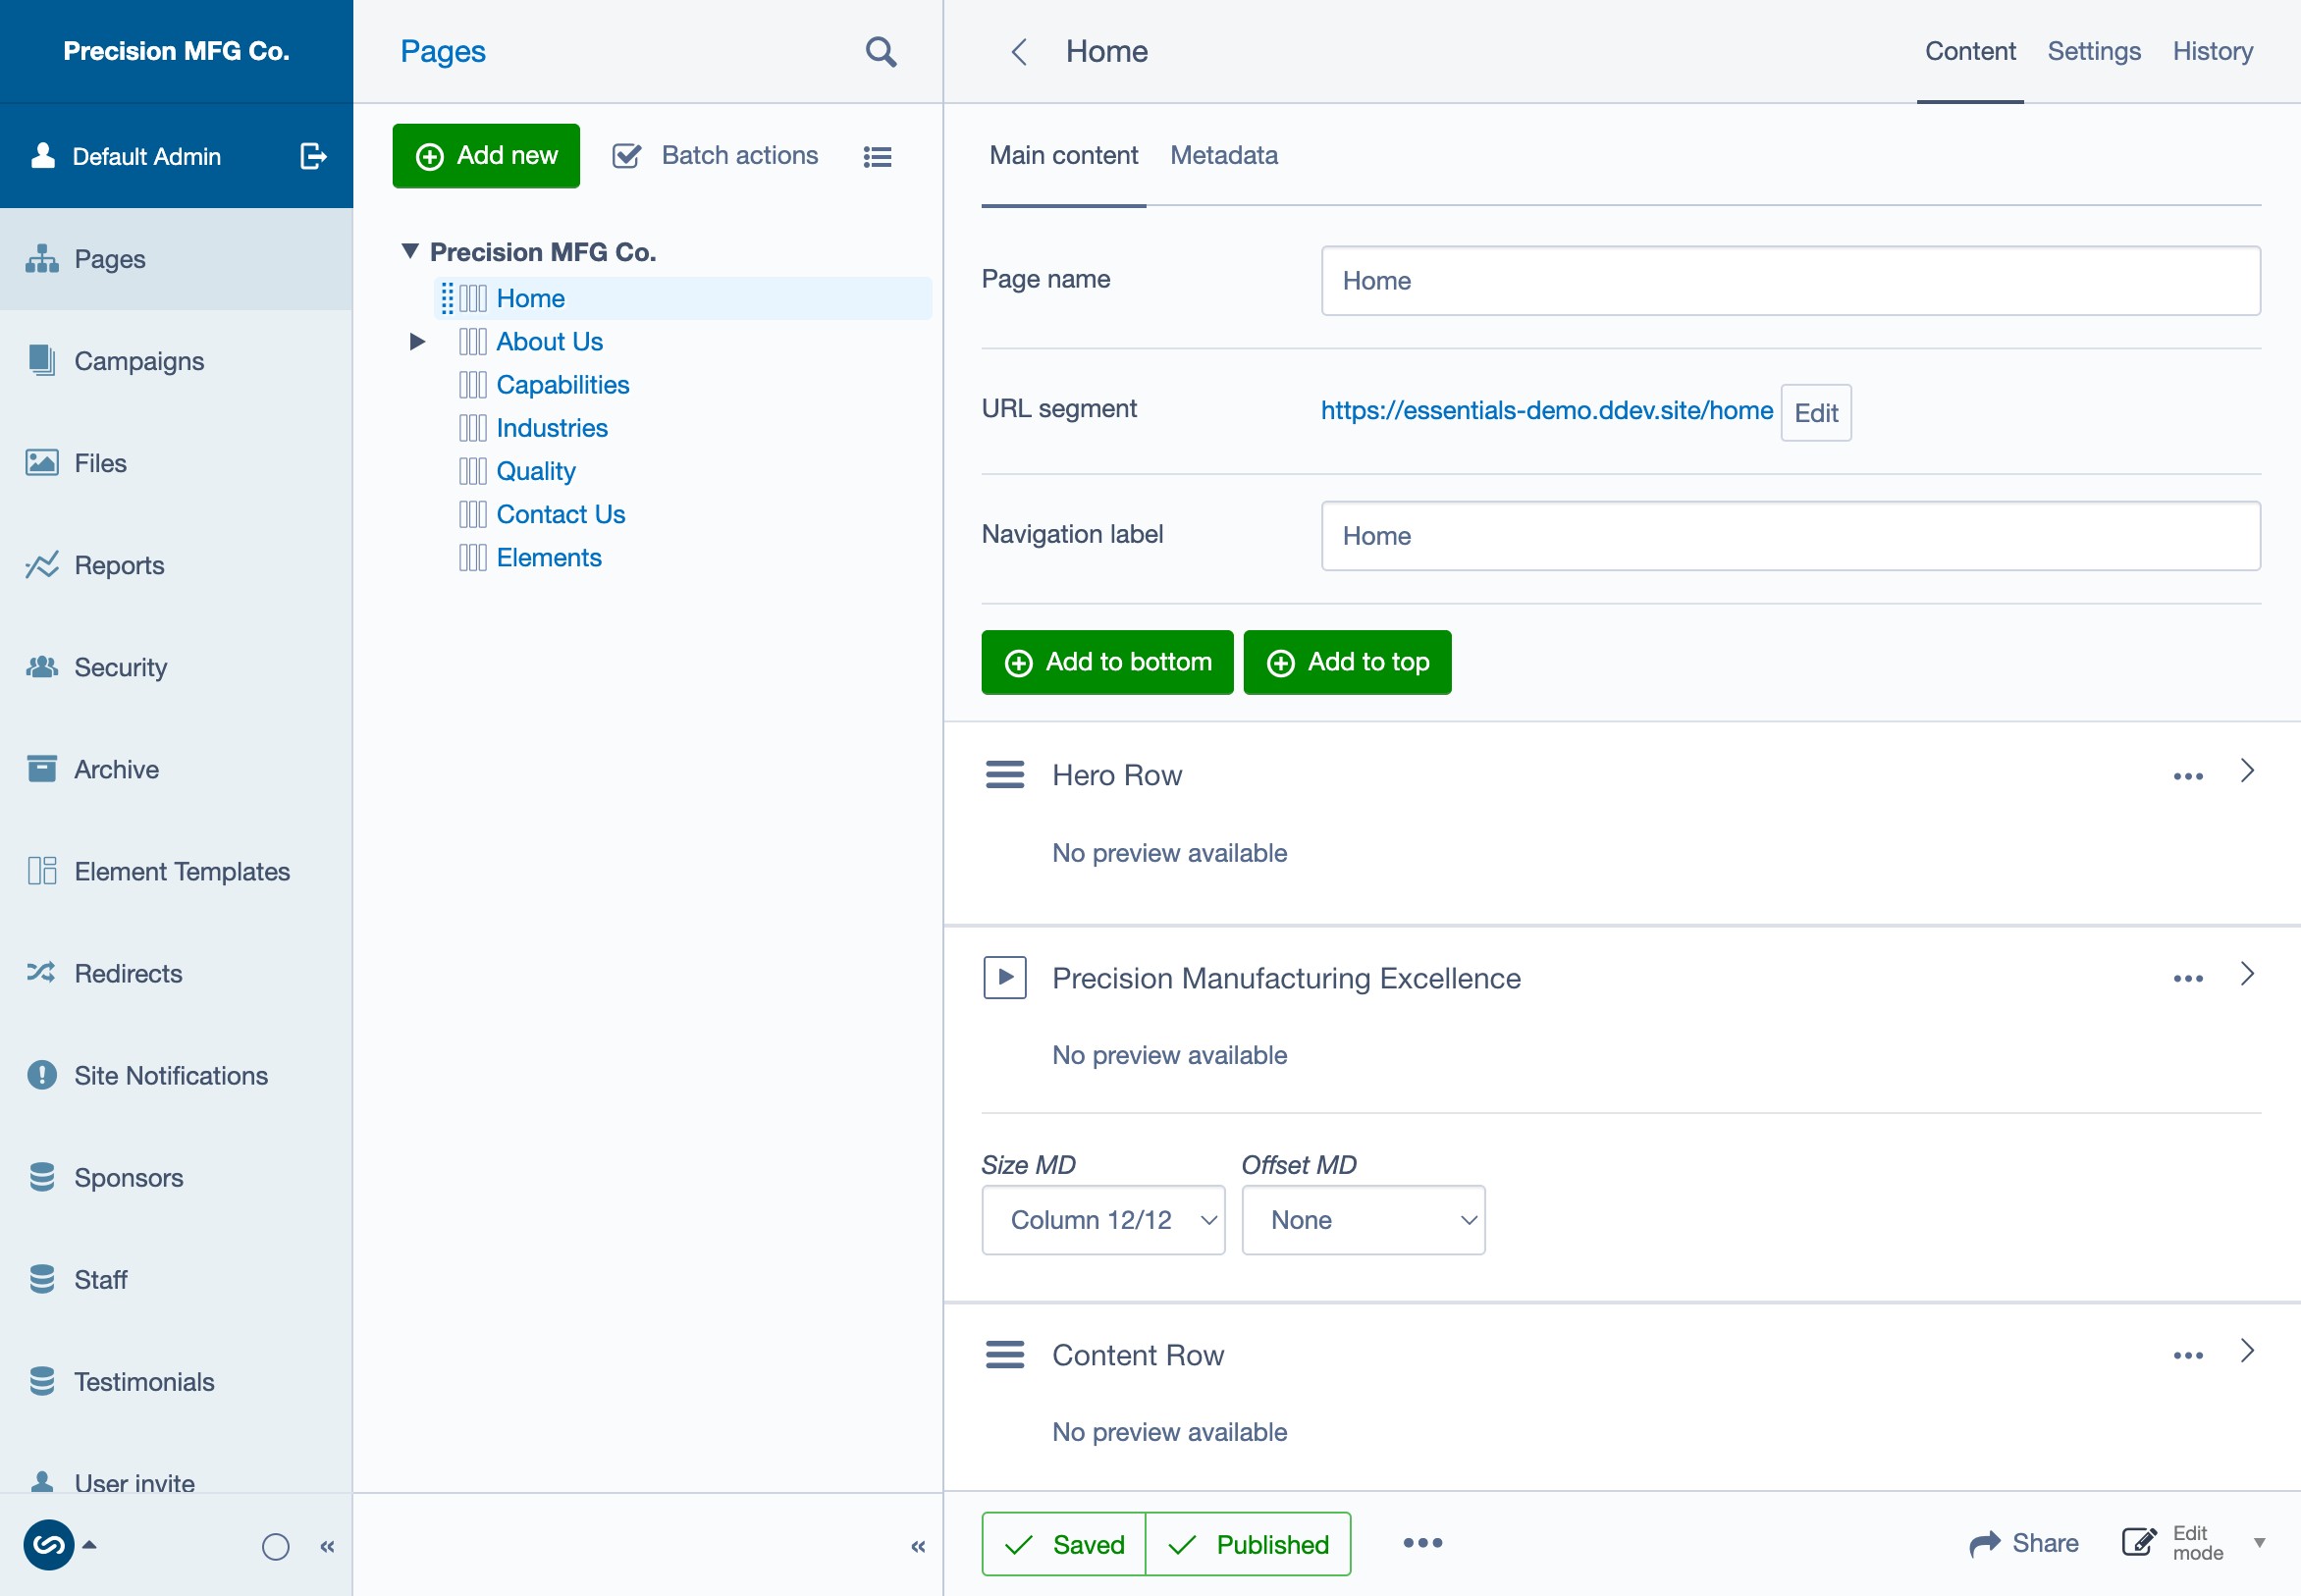Click the Edit mode icon
This screenshot has width=2301, height=1596.
click(x=2138, y=1543)
